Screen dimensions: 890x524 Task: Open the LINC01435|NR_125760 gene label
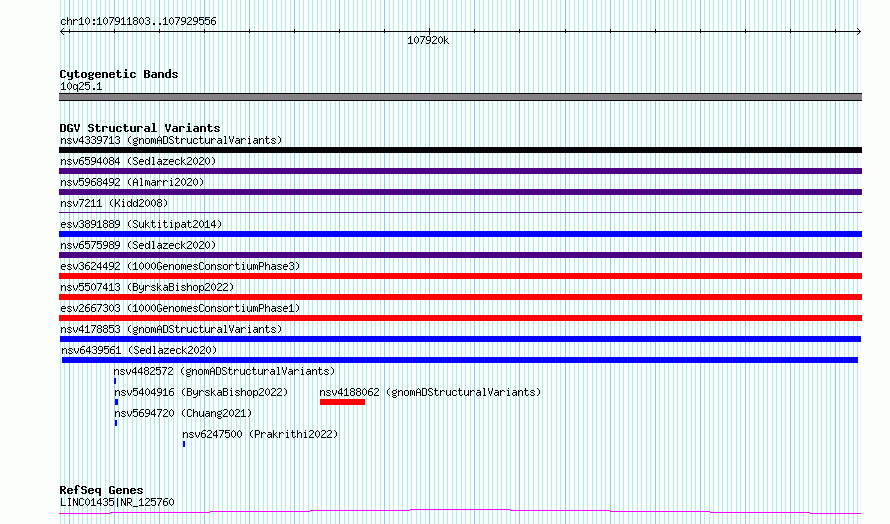[117, 502]
